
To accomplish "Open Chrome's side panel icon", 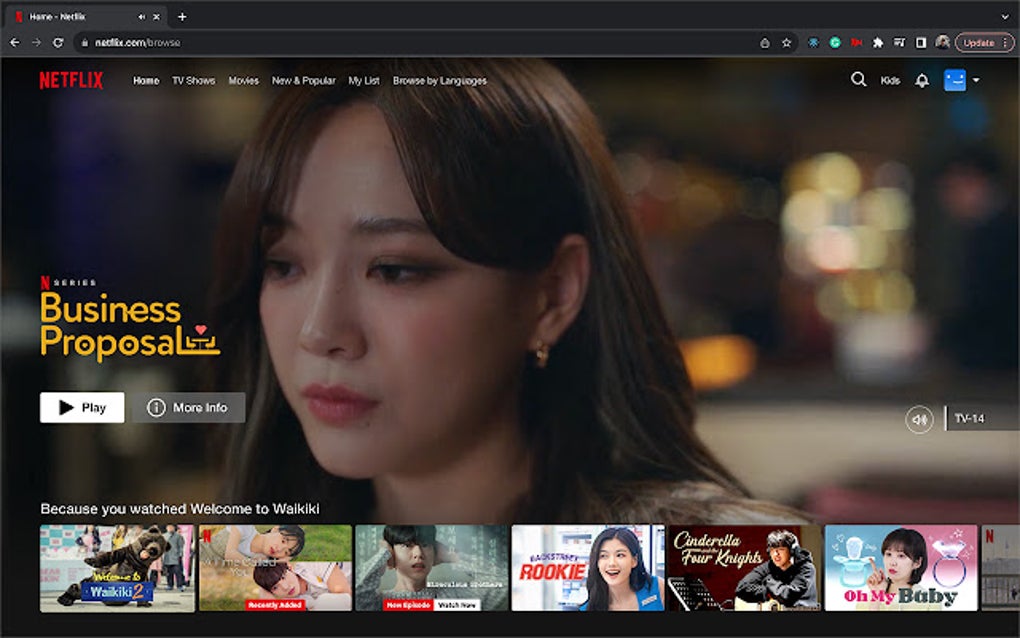I will 923,43.
